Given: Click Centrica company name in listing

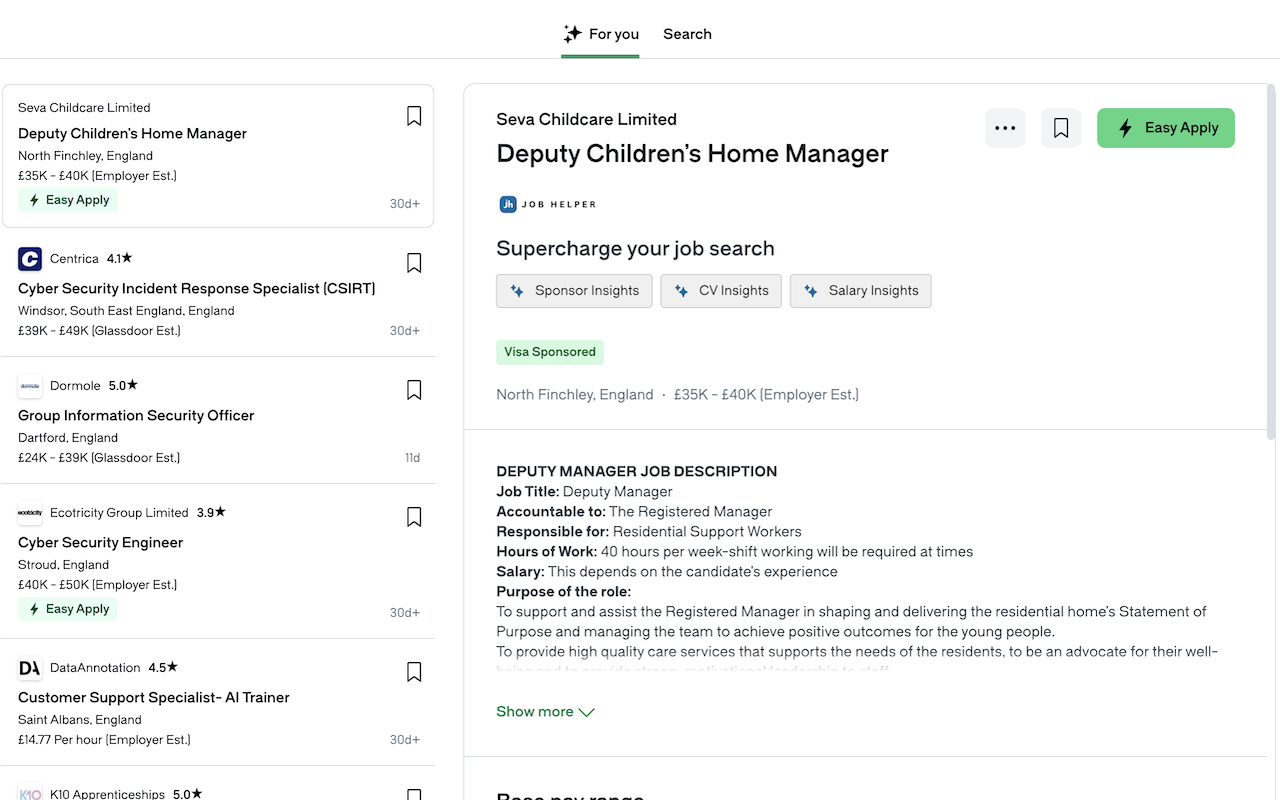Looking at the screenshot, I should [74, 259].
